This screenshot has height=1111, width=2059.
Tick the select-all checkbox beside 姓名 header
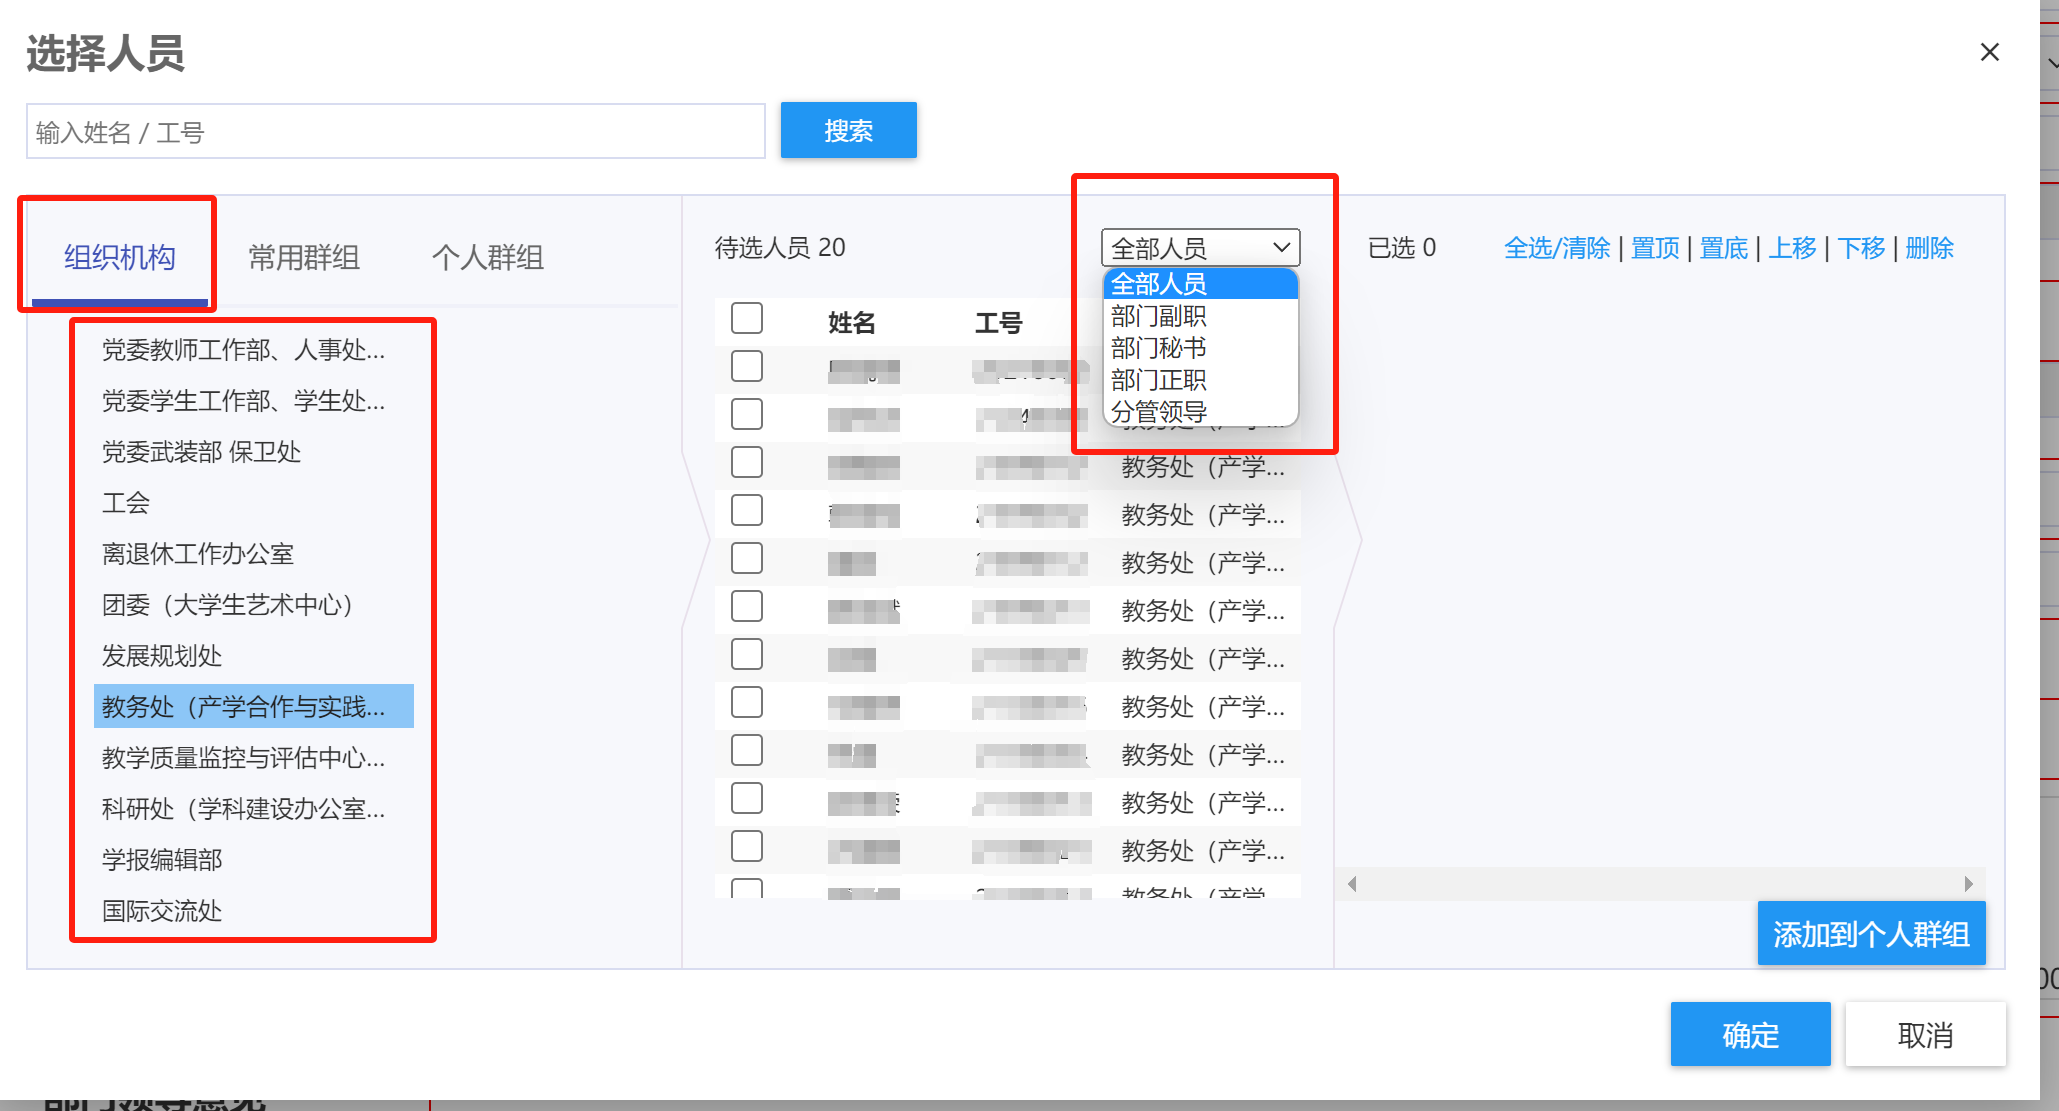747,319
